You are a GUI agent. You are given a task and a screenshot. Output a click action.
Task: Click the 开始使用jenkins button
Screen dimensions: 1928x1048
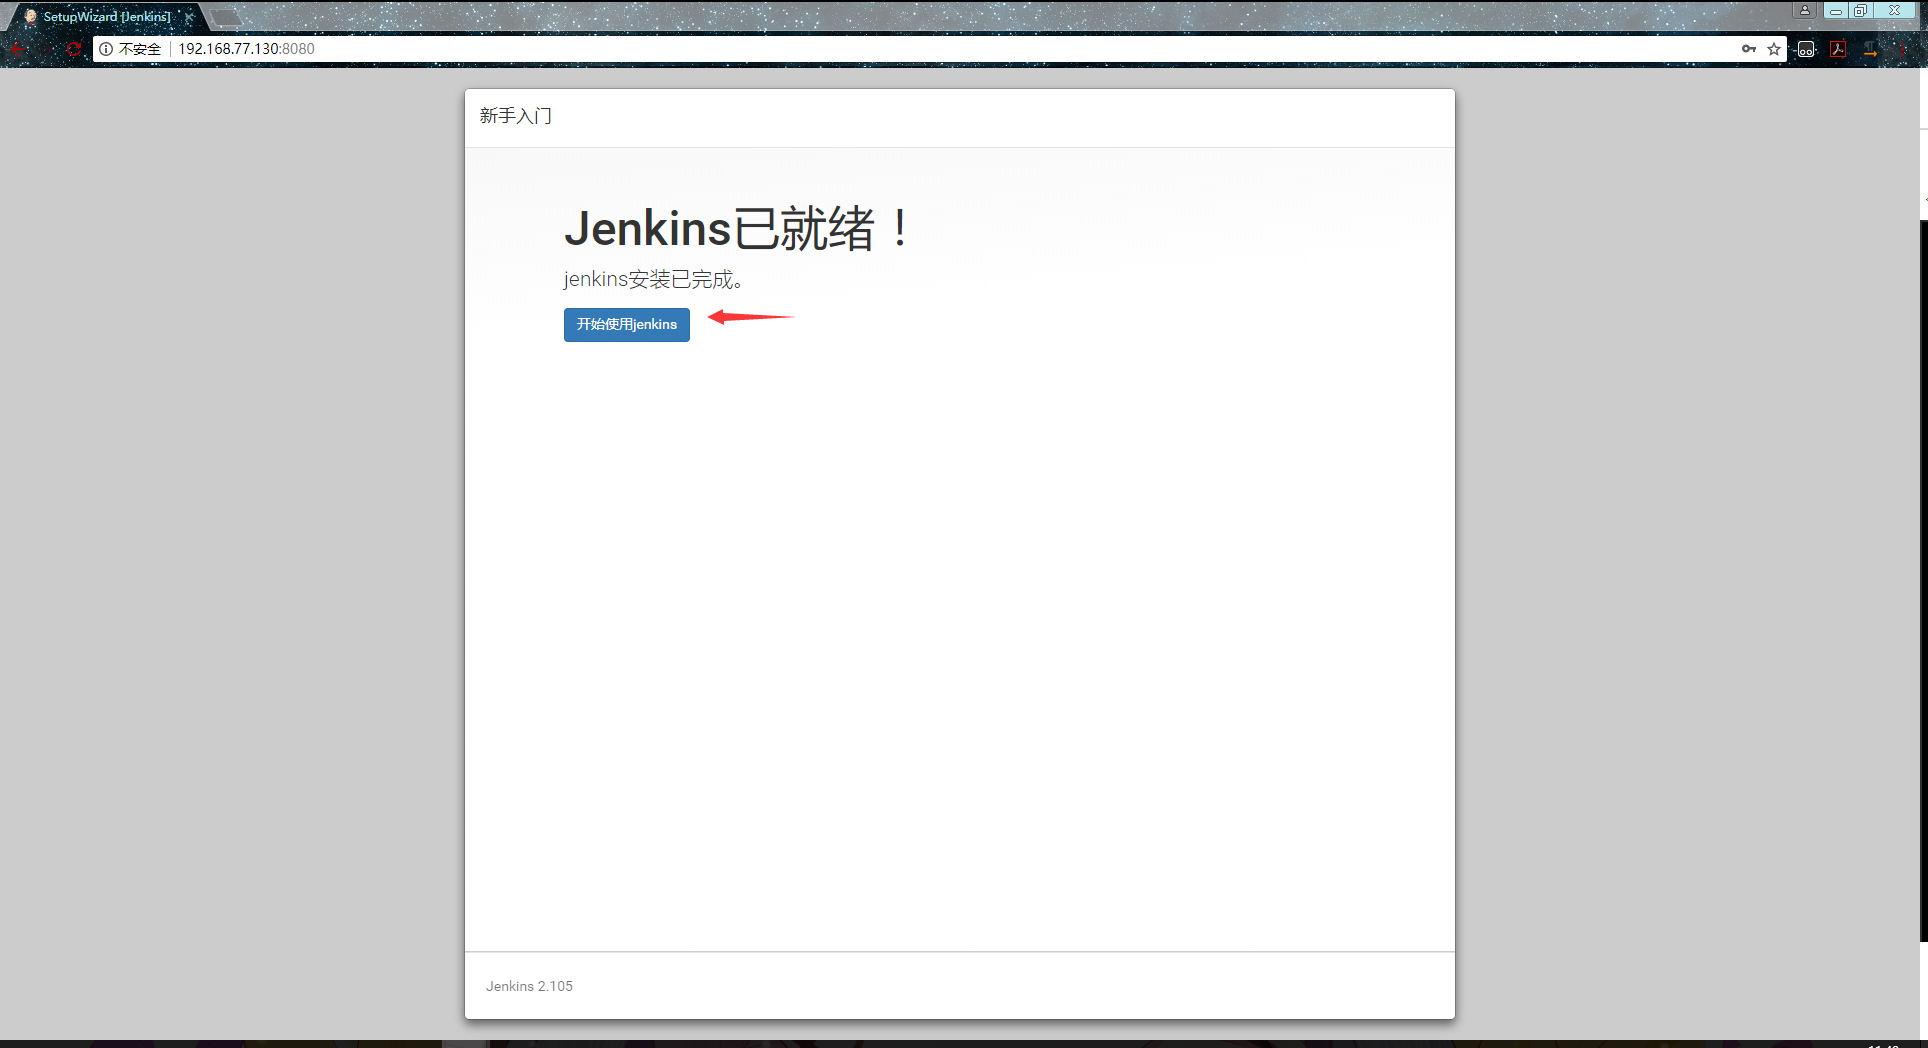point(626,324)
